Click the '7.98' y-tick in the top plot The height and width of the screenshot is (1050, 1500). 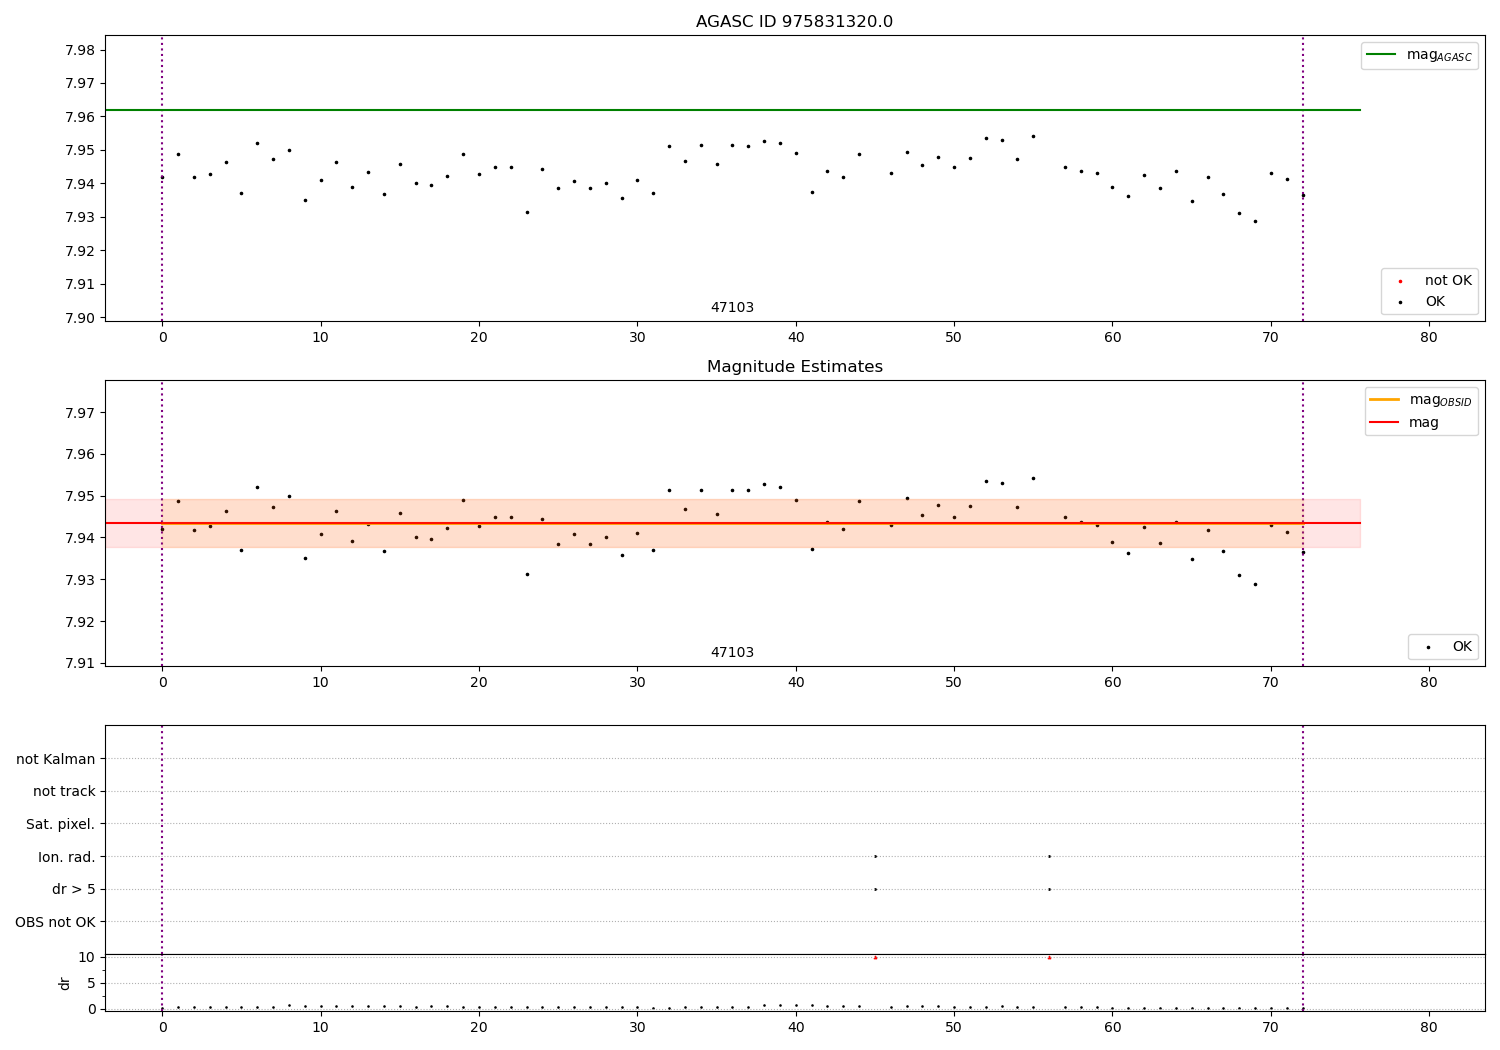pos(80,50)
